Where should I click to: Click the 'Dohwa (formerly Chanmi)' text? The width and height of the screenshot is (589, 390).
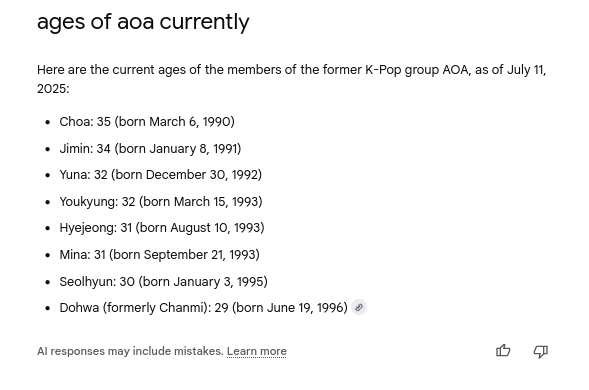(133, 308)
